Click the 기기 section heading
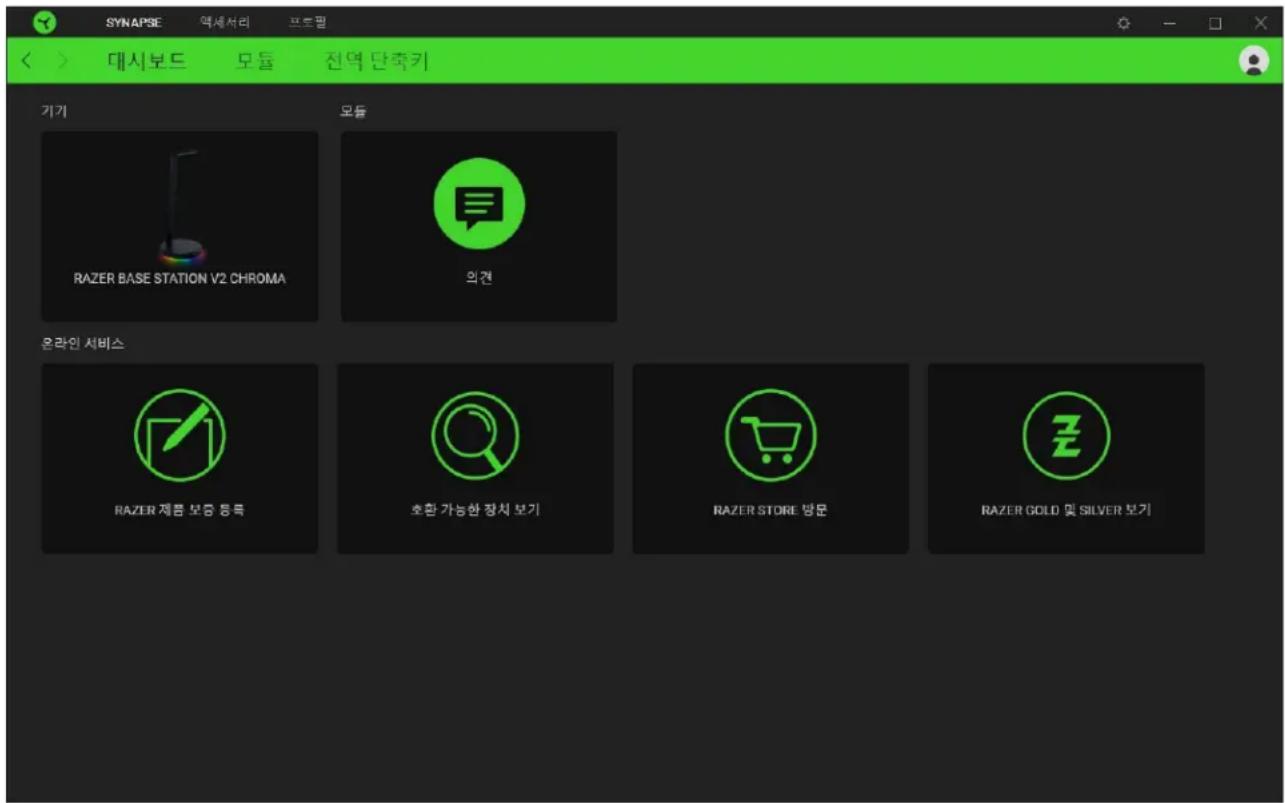The width and height of the screenshot is (1285, 803). (x=53, y=111)
